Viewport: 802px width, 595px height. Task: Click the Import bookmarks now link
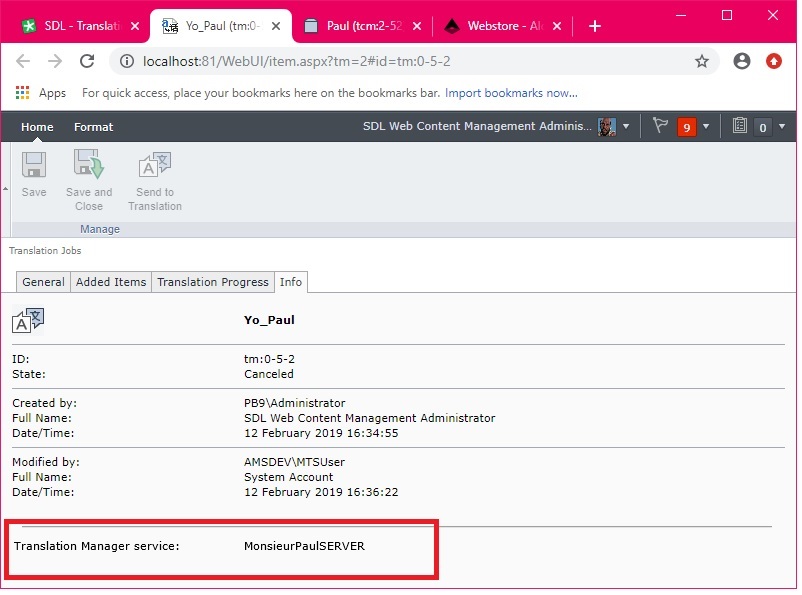point(511,93)
